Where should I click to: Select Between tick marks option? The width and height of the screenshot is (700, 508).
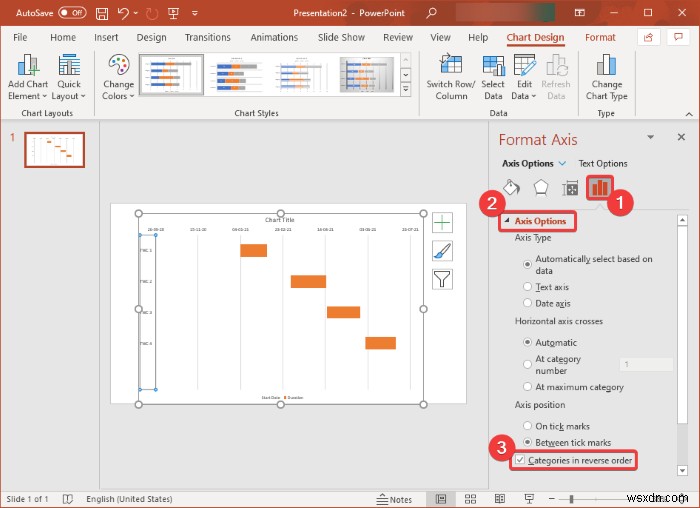pos(527,442)
